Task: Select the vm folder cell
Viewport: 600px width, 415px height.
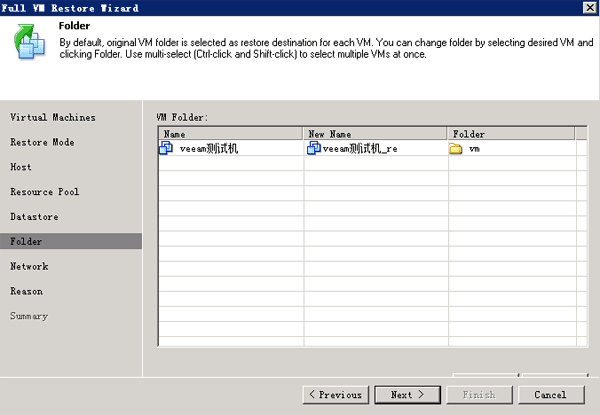Action: pos(512,148)
